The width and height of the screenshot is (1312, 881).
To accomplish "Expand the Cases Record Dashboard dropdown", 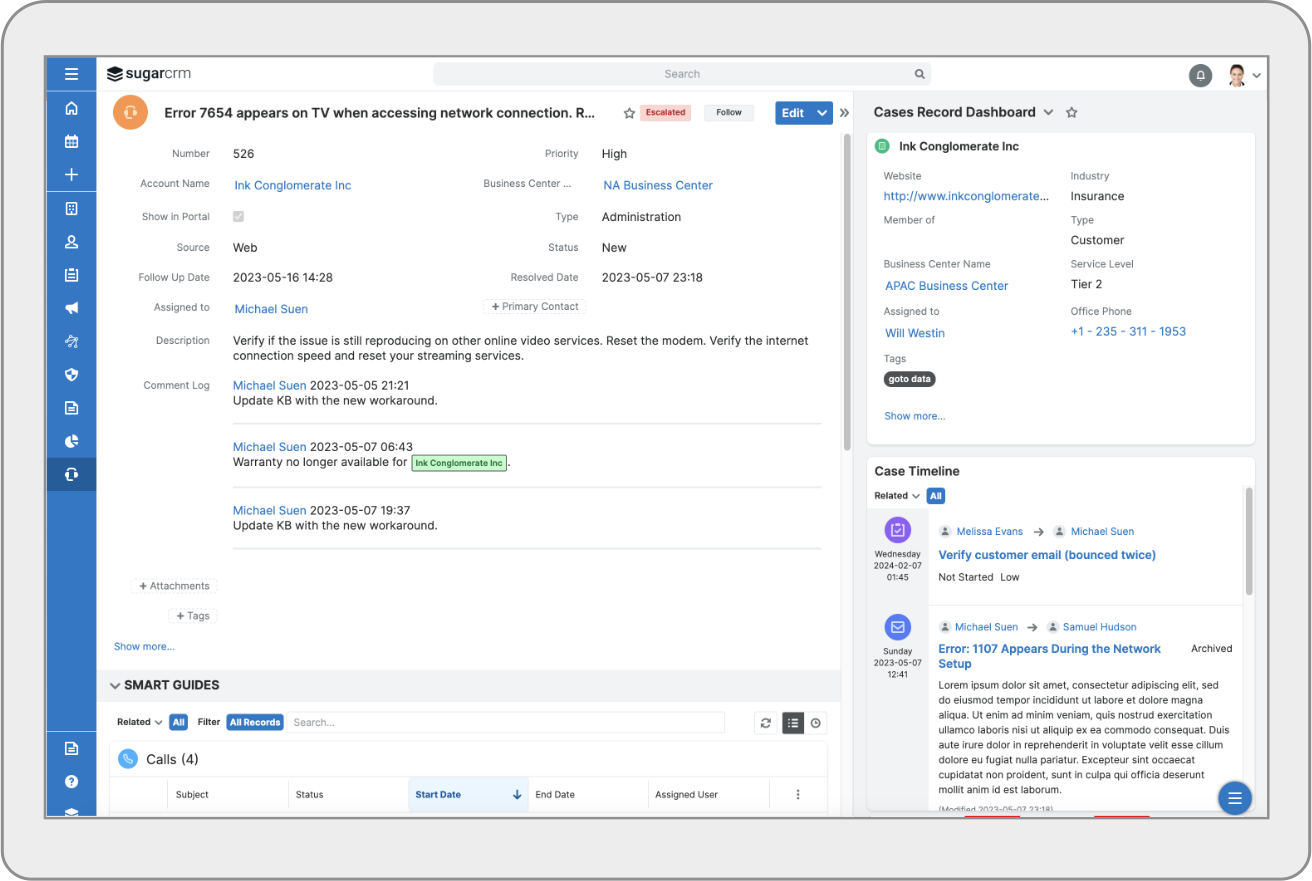I will (x=1048, y=112).
